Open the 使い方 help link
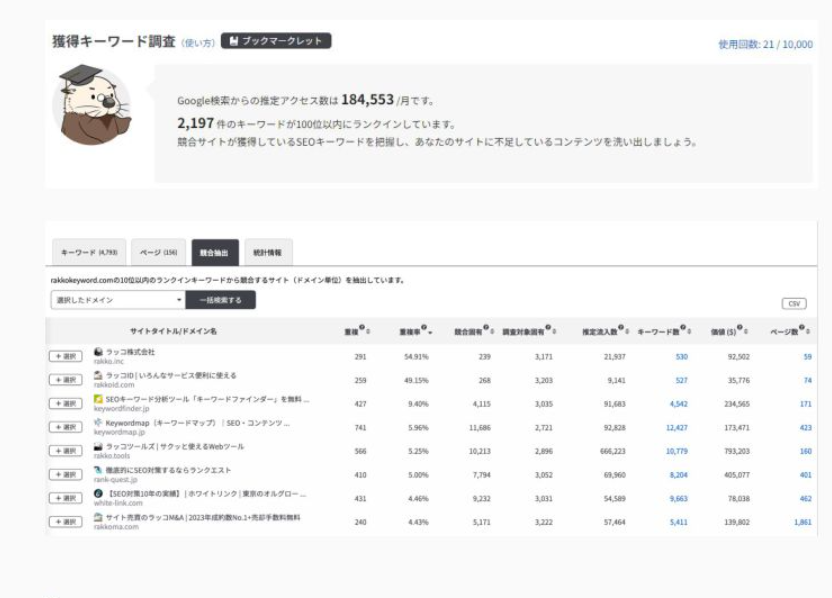 pyautogui.click(x=198, y=42)
